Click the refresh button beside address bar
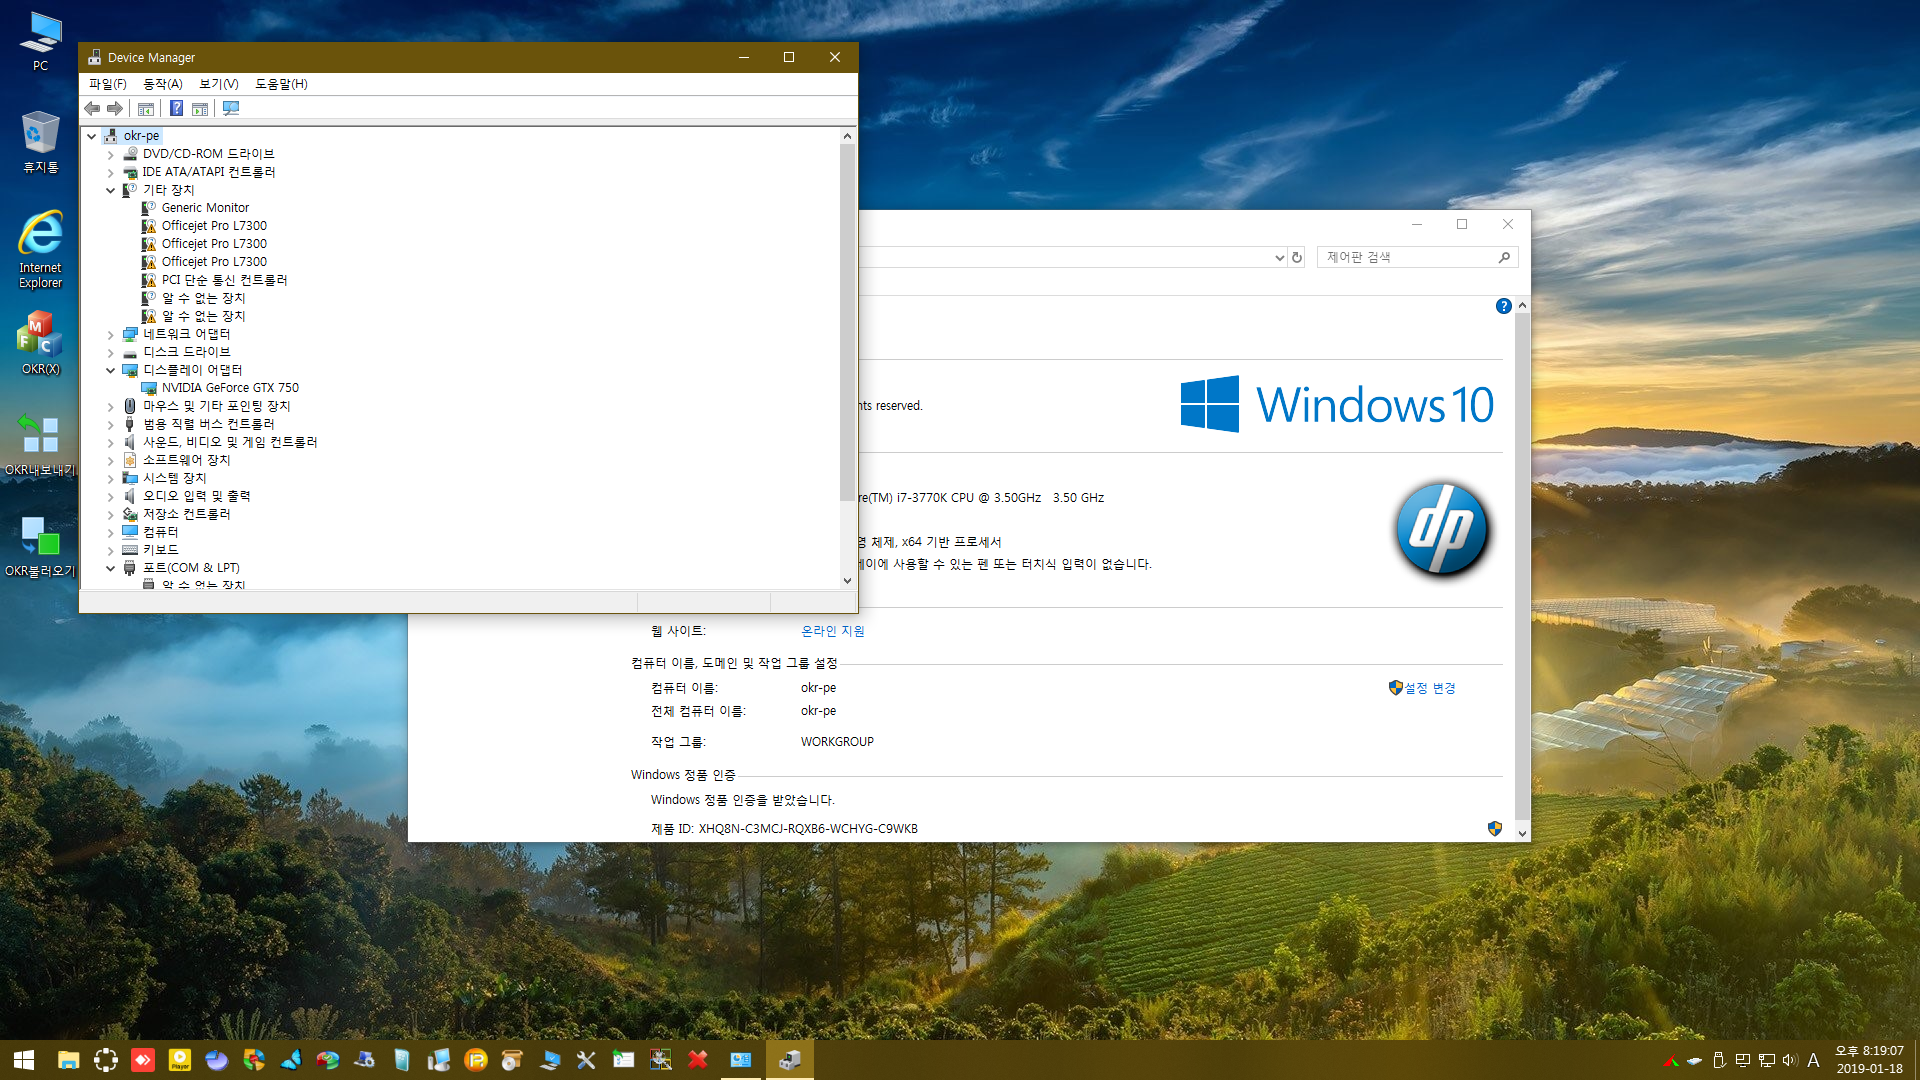The image size is (1920, 1080). (1297, 257)
